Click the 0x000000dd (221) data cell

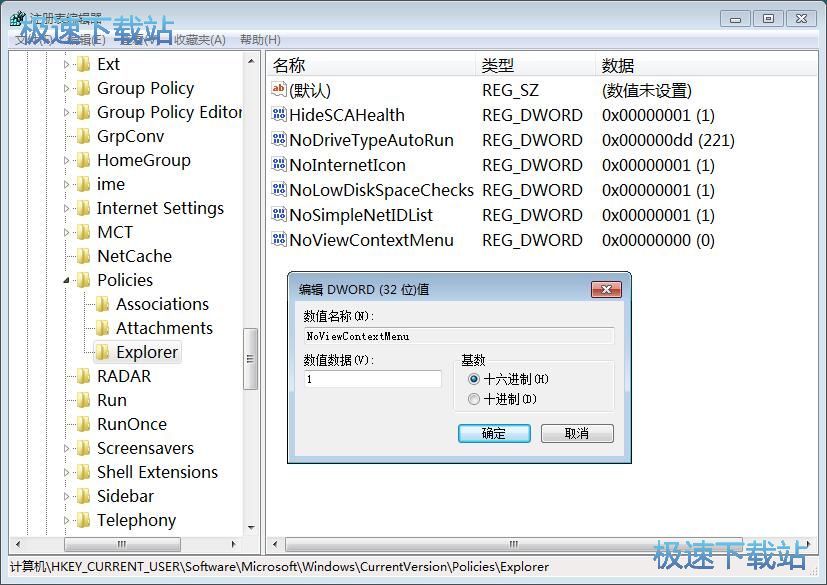[x=668, y=140]
